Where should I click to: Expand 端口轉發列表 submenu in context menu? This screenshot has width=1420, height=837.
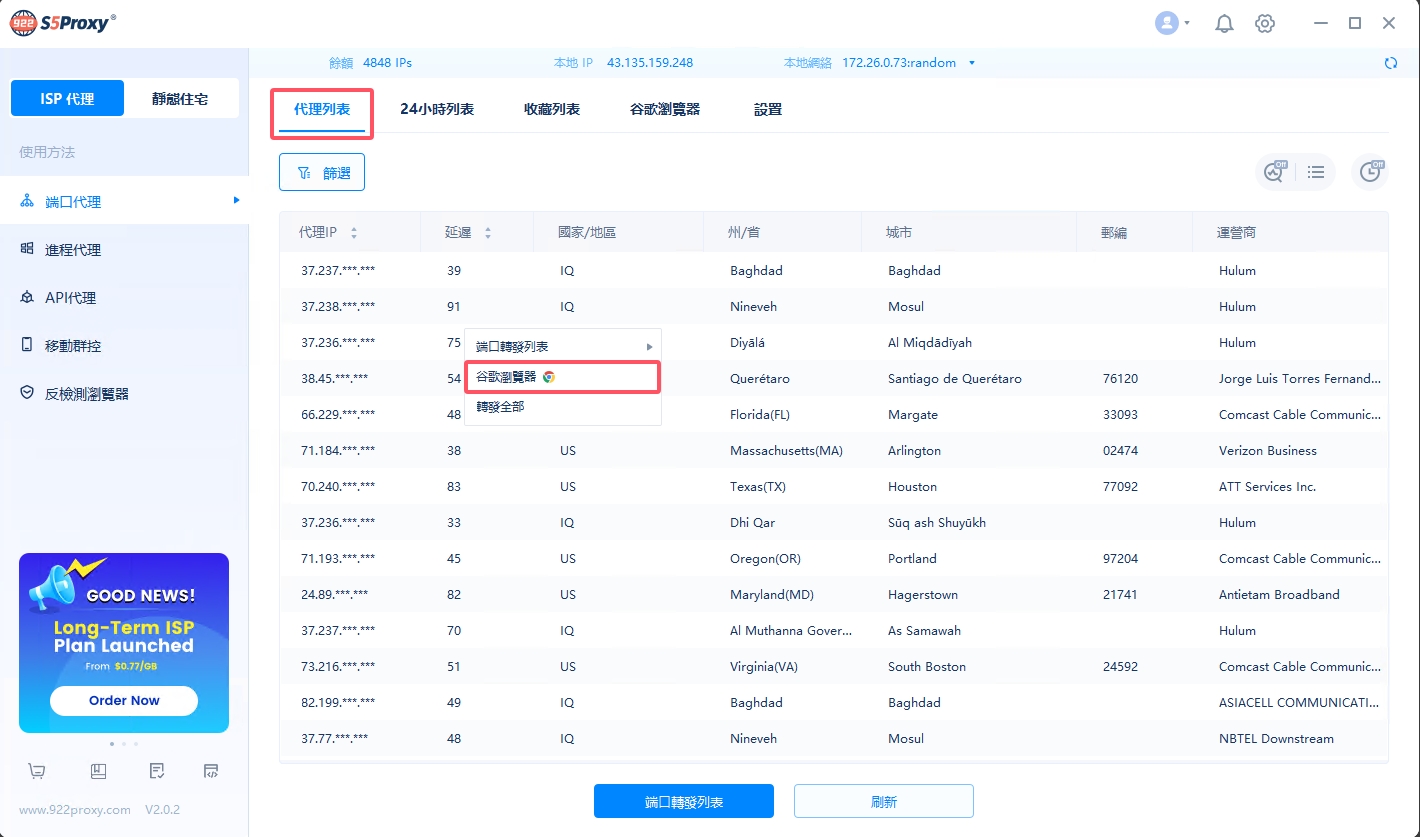pyautogui.click(x=562, y=347)
